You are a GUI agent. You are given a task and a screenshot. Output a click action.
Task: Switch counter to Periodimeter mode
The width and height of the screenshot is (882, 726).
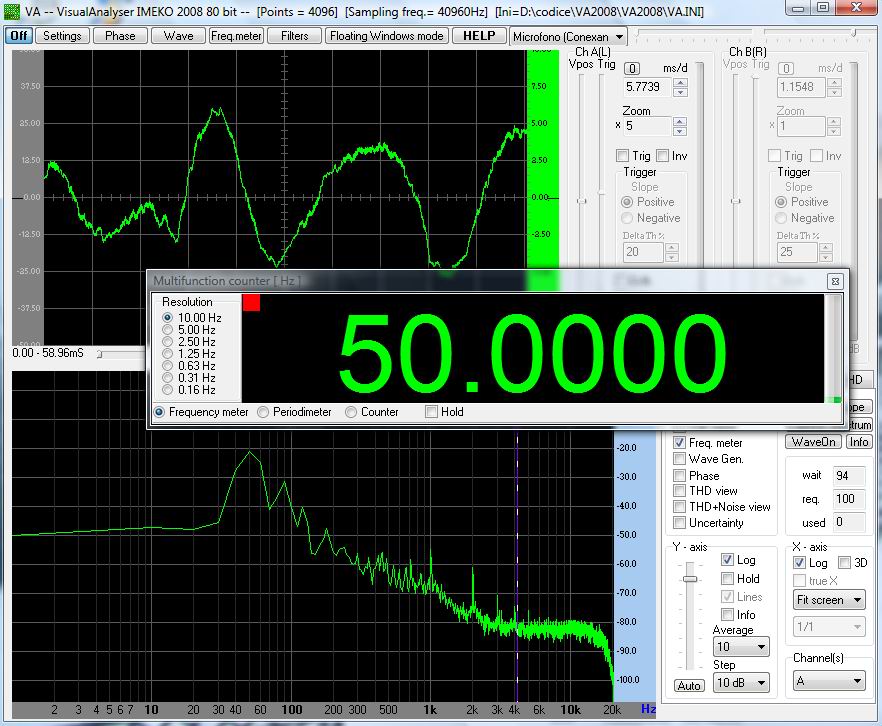click(261, 412)
